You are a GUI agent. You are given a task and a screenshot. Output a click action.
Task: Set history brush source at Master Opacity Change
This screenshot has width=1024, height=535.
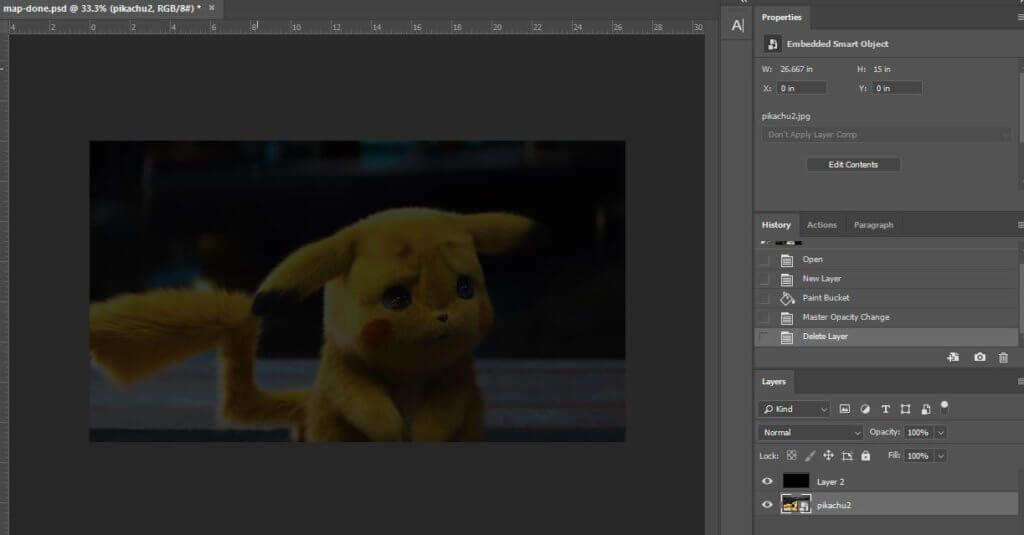(764, 317)
